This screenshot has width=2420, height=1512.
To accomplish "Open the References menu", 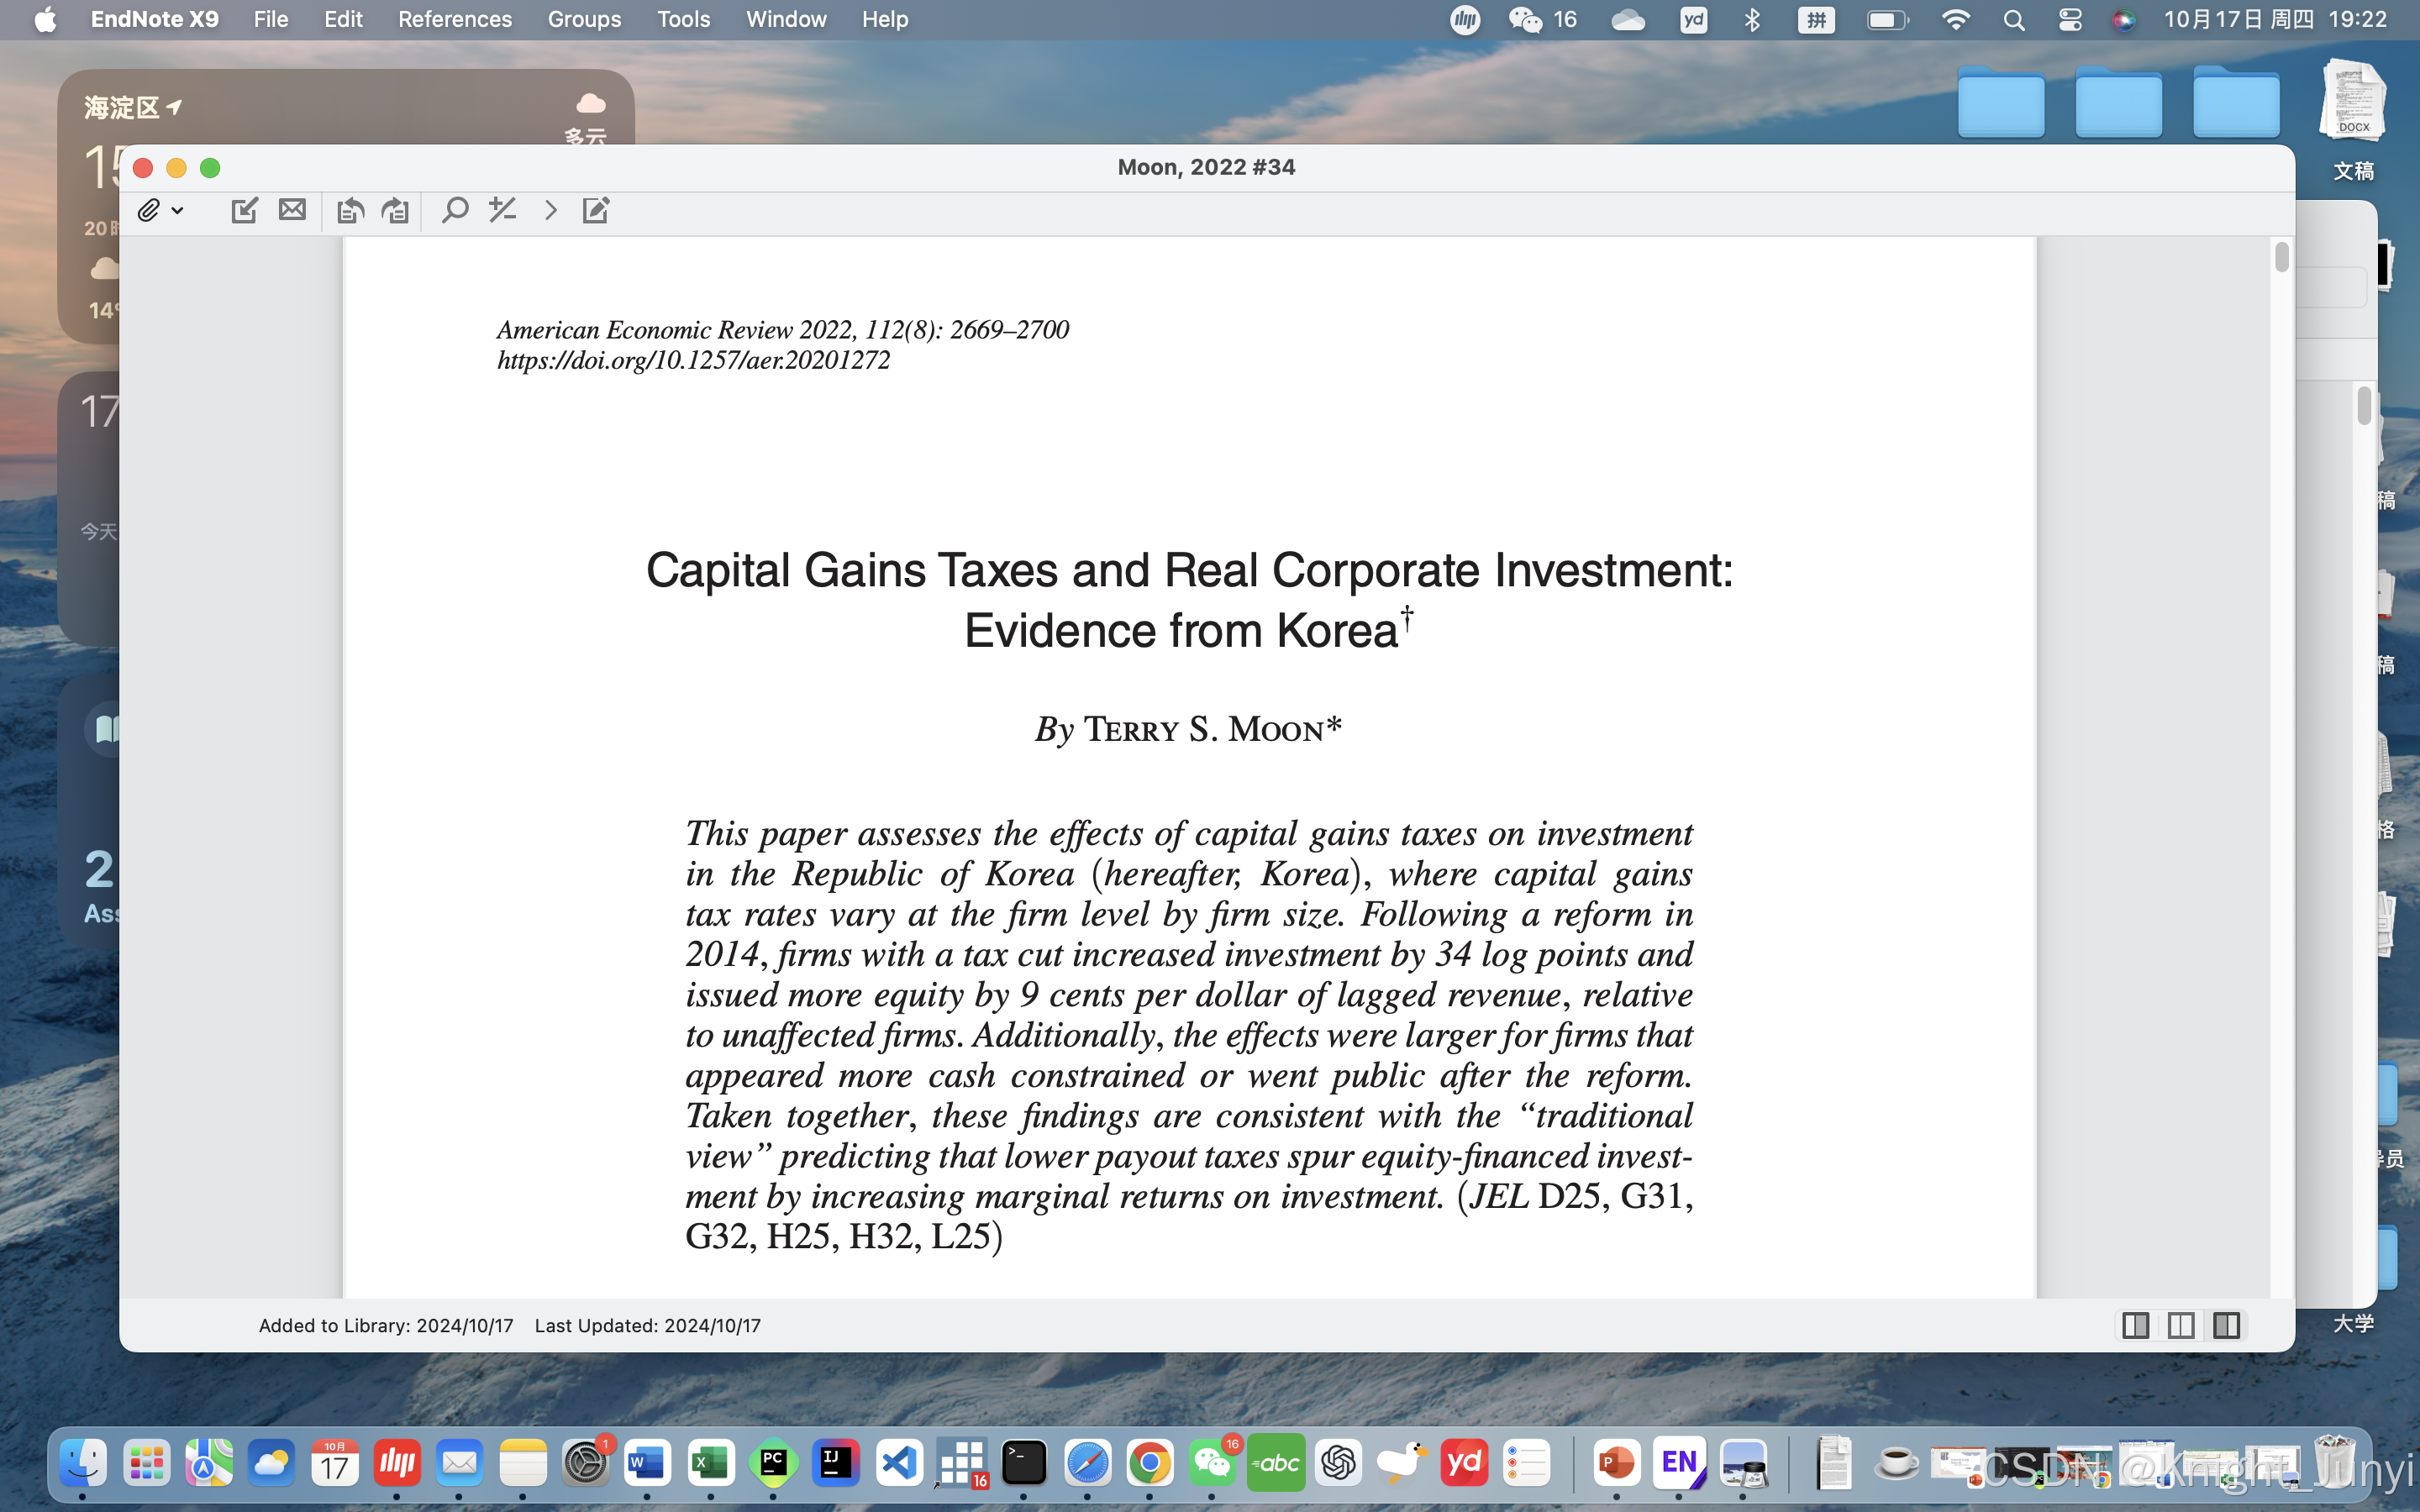I will tap(454, 19).
